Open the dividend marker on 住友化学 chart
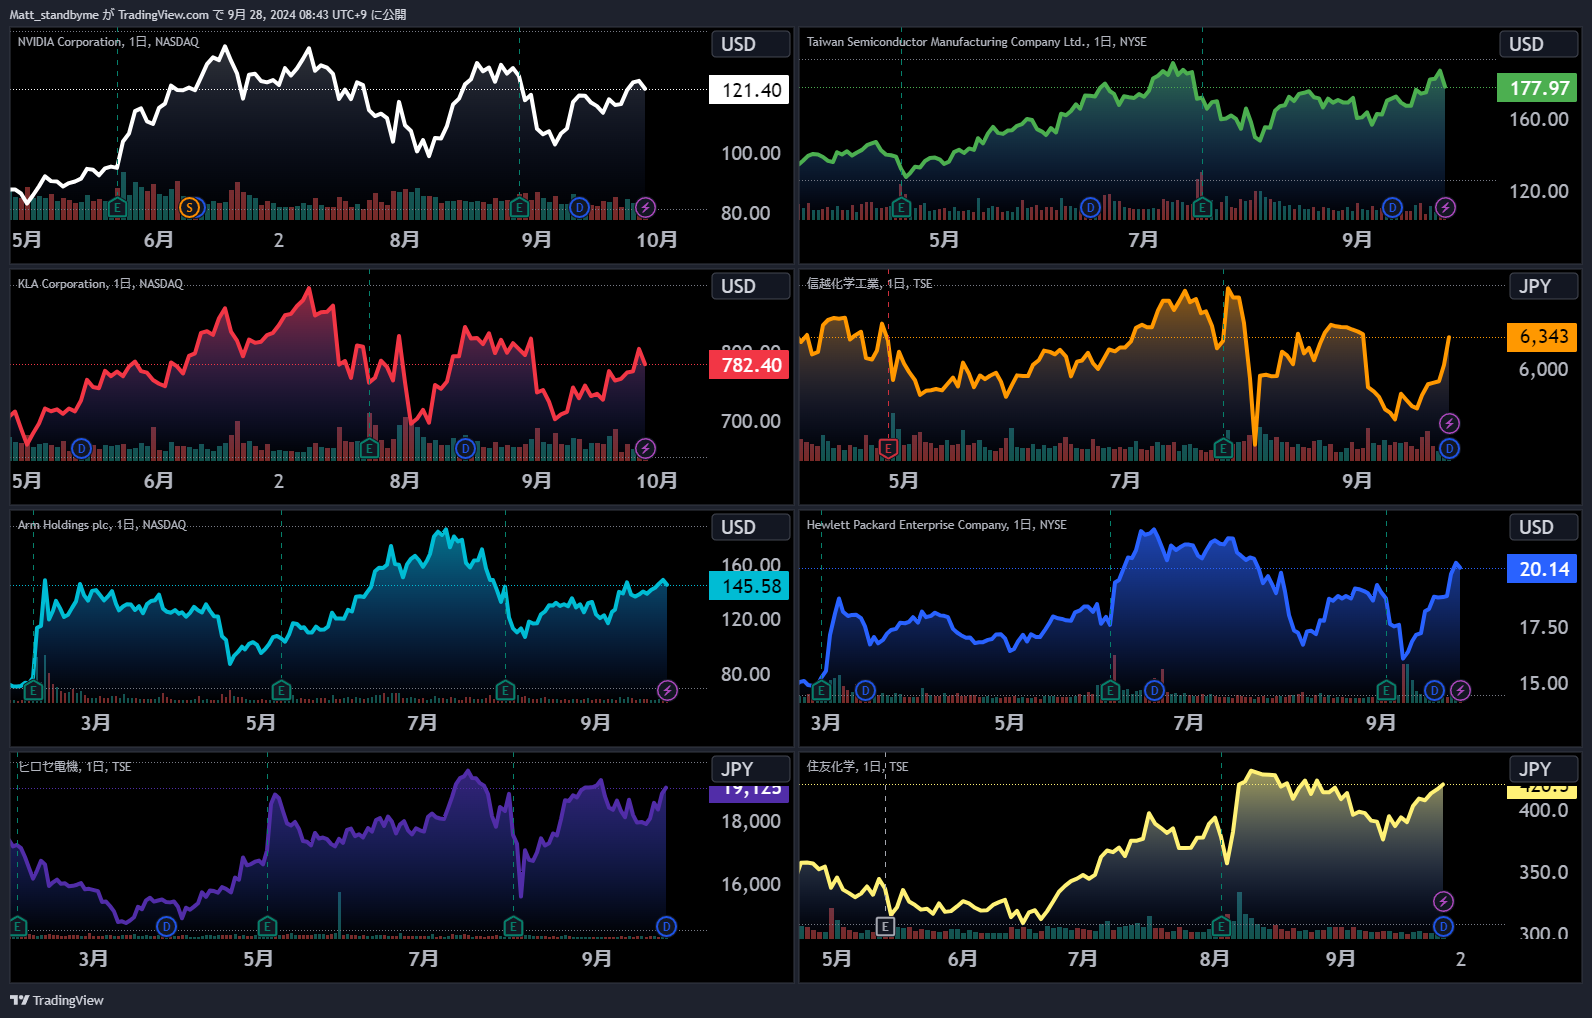 click(x=1443, y=927)
